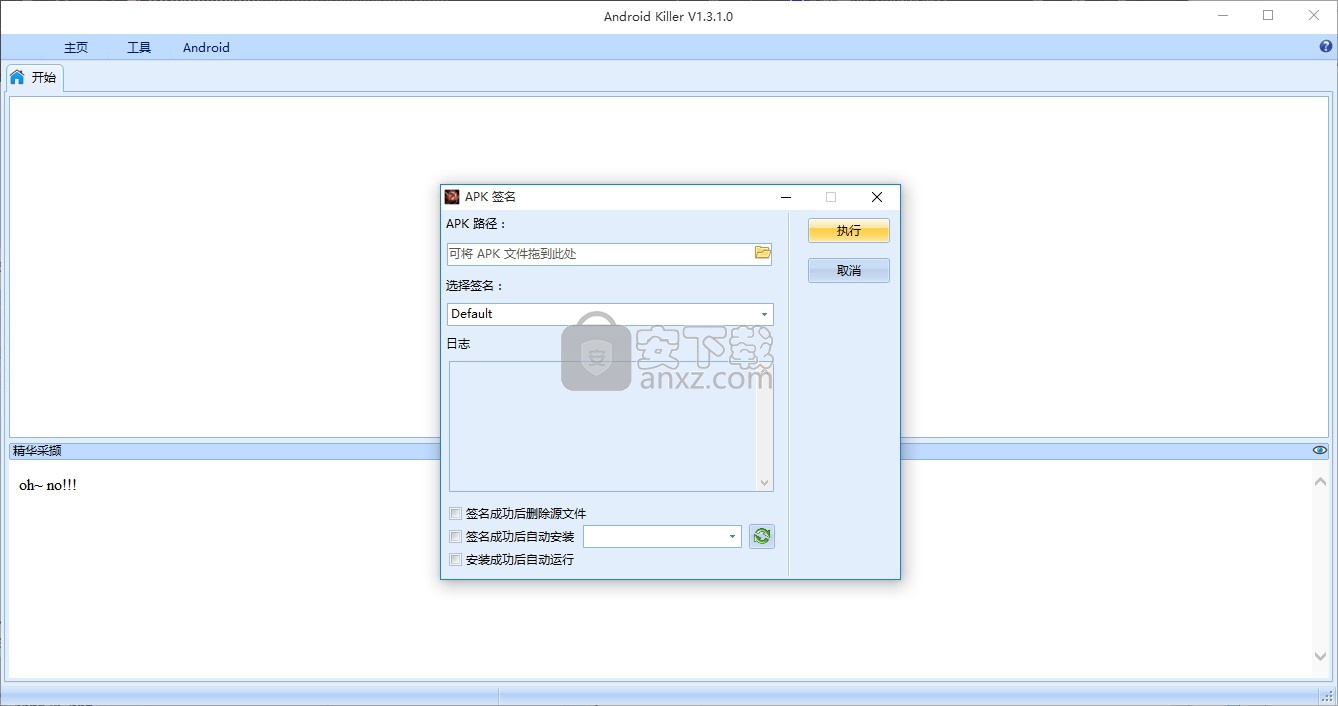1338x706 pixels.
Task: Click the blue help question mark icon
Action: click(1327, 47)
